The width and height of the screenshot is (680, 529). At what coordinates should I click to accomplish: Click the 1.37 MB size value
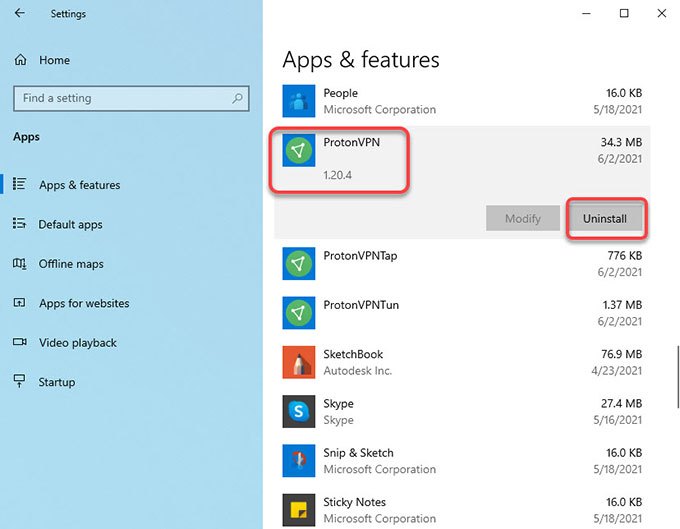[622, 305]
